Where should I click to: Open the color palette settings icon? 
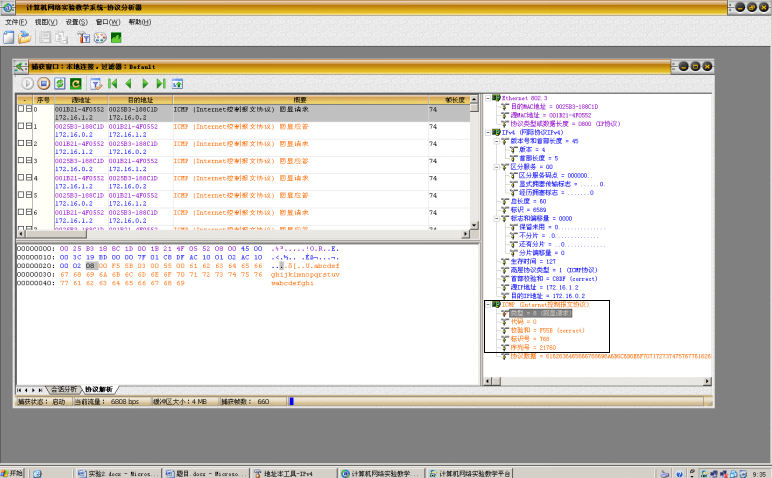pyautogui.click(x=100, y=37)
